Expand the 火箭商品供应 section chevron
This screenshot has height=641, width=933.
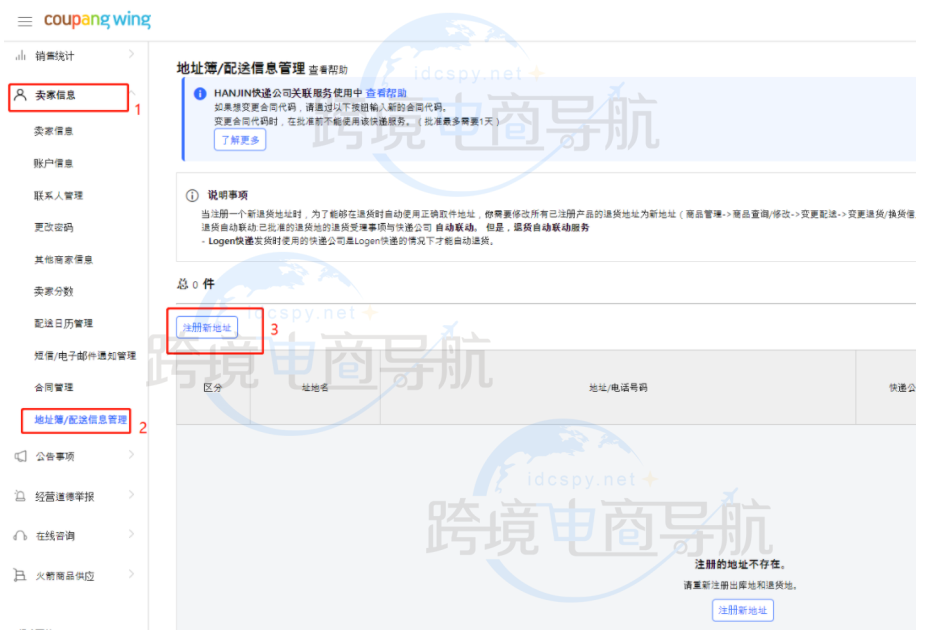tap(131, 575)
